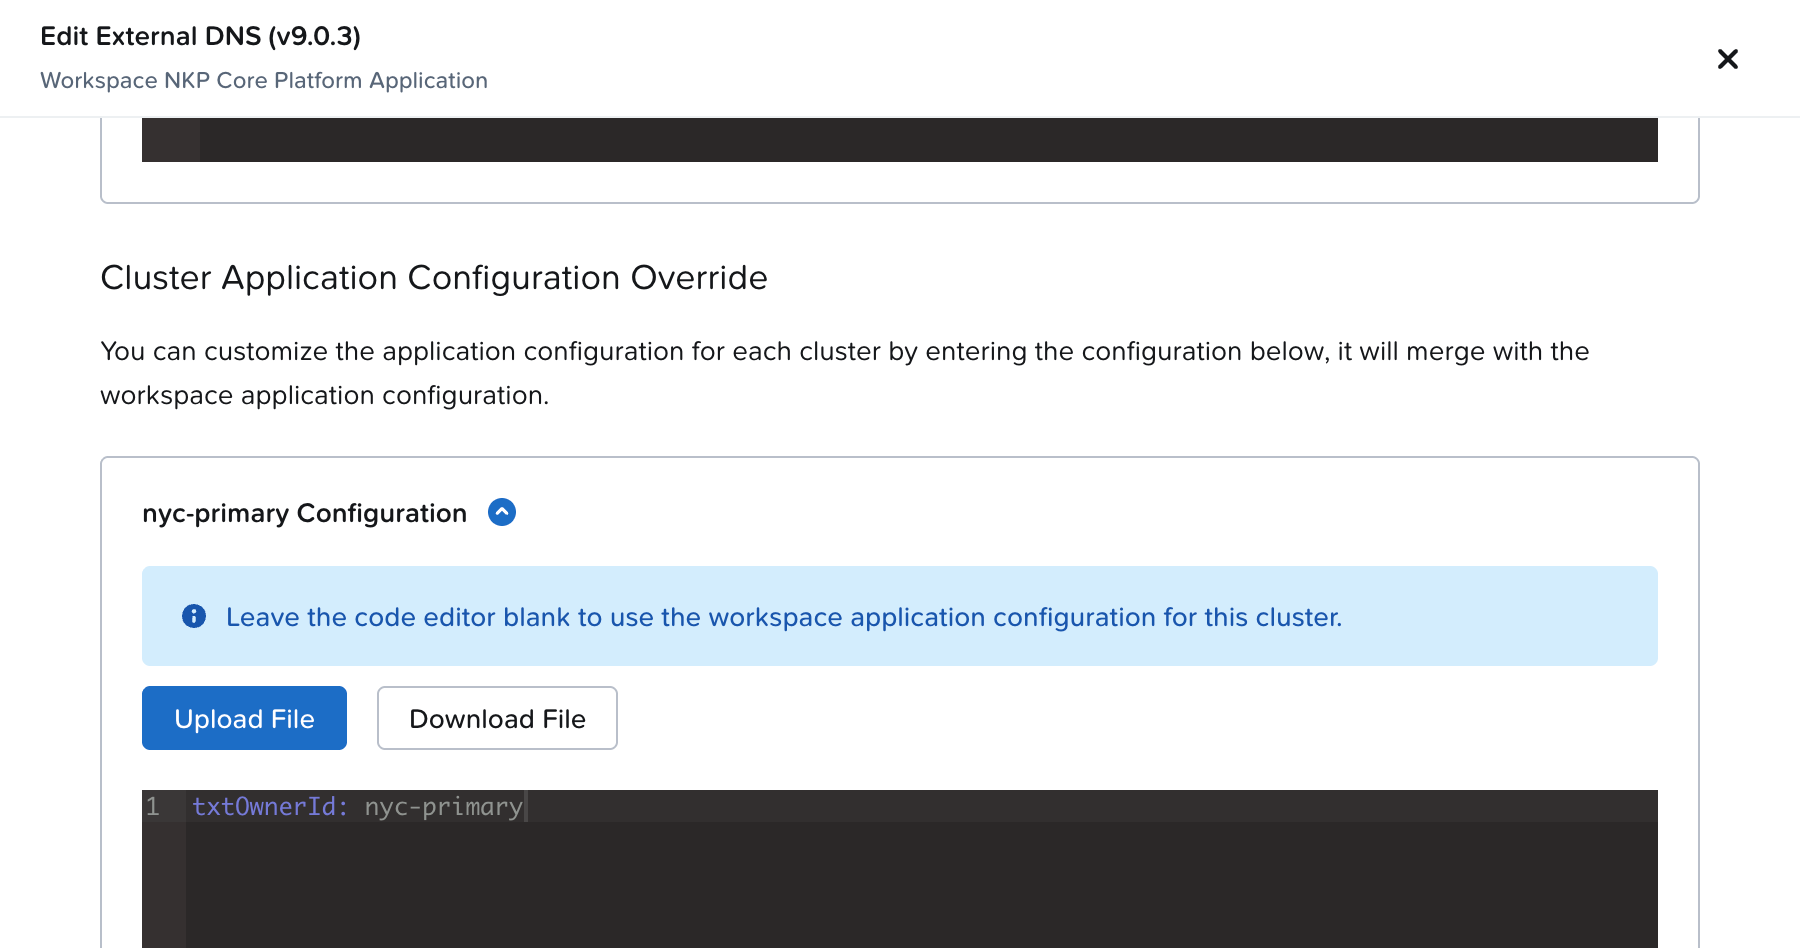Viewport: 1800px width, 948px height.
Task: Click the Upload File button
Action: coord(244,718)
